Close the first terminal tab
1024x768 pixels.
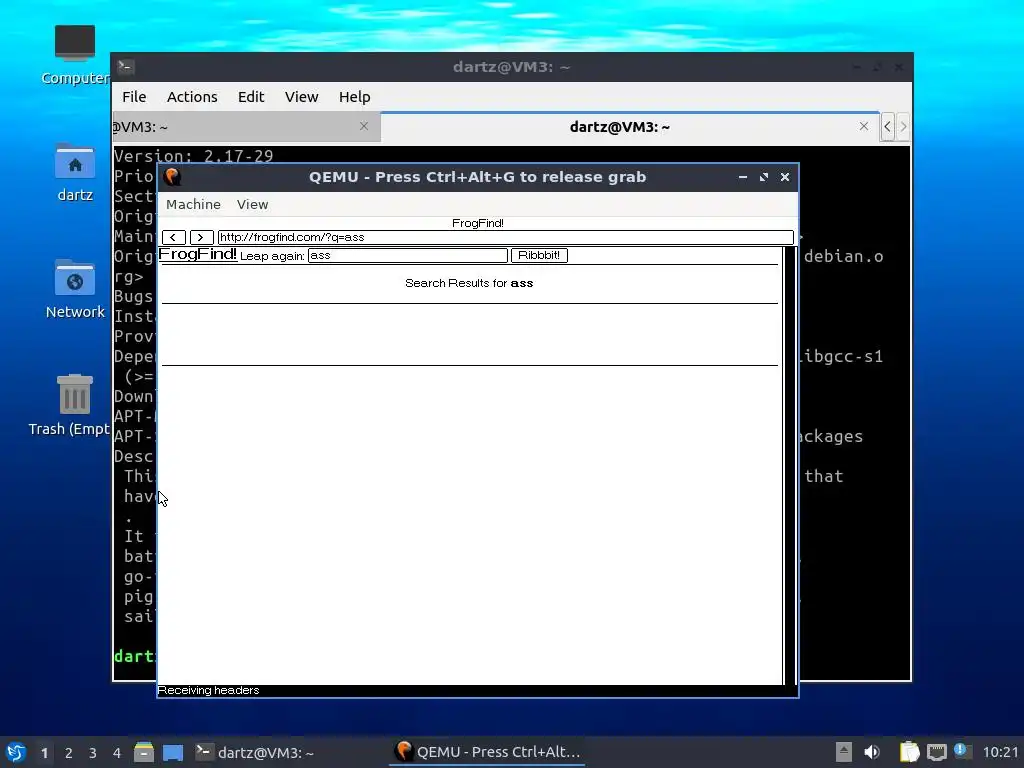click(x=364, y=126)
